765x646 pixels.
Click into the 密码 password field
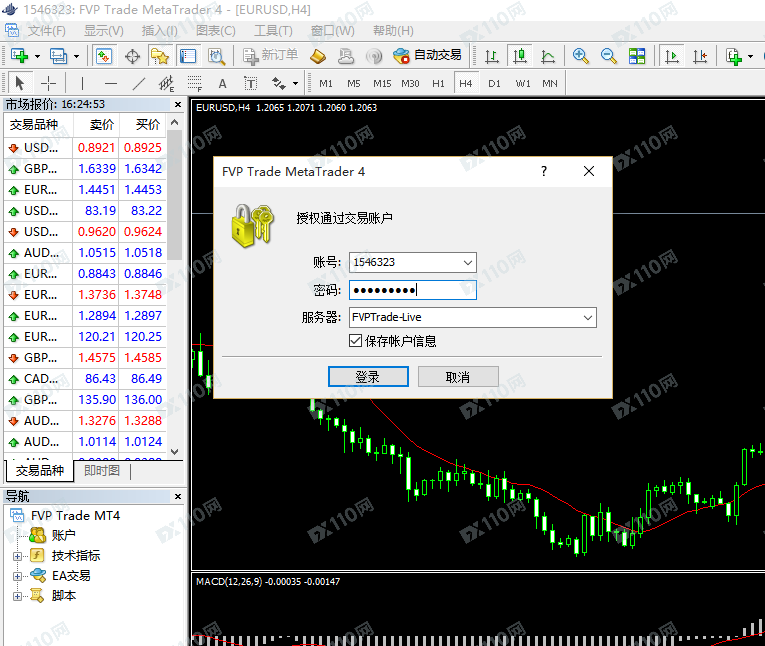pyautogui.click(x=412, y=290)
